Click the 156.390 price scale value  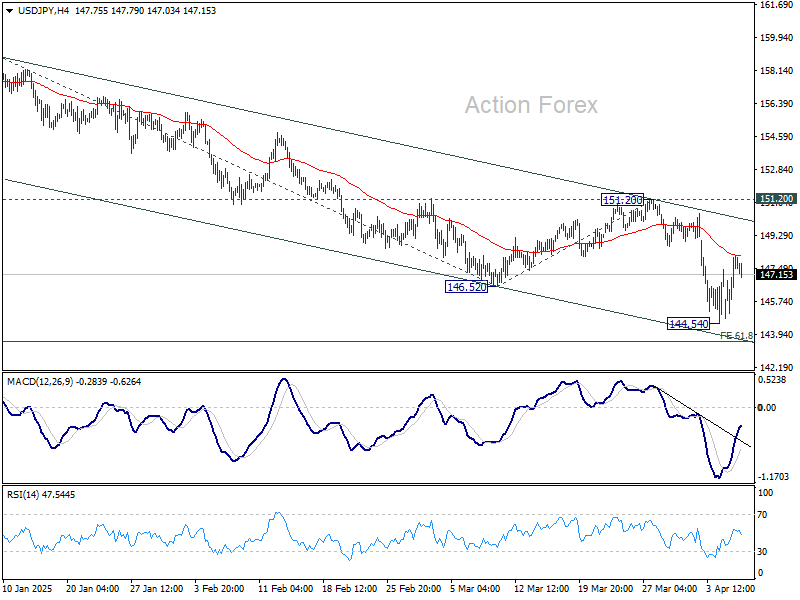[x=777, y=104]
